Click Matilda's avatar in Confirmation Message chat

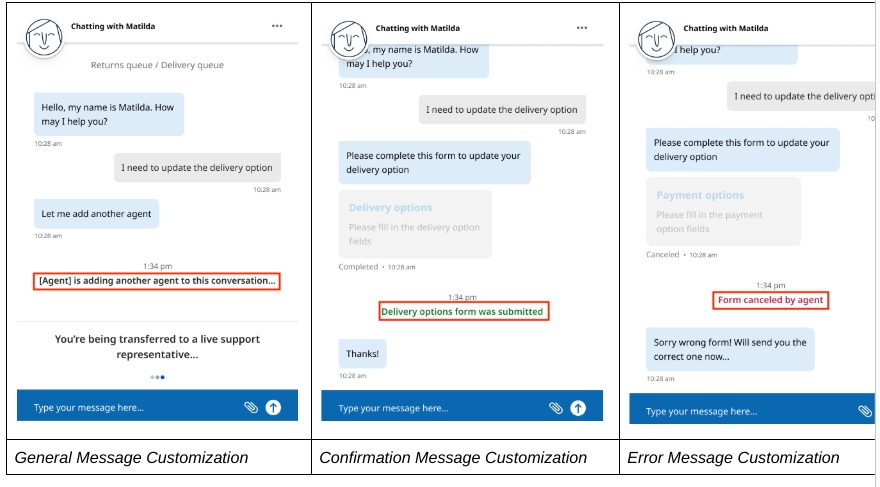tap(348, 39)
